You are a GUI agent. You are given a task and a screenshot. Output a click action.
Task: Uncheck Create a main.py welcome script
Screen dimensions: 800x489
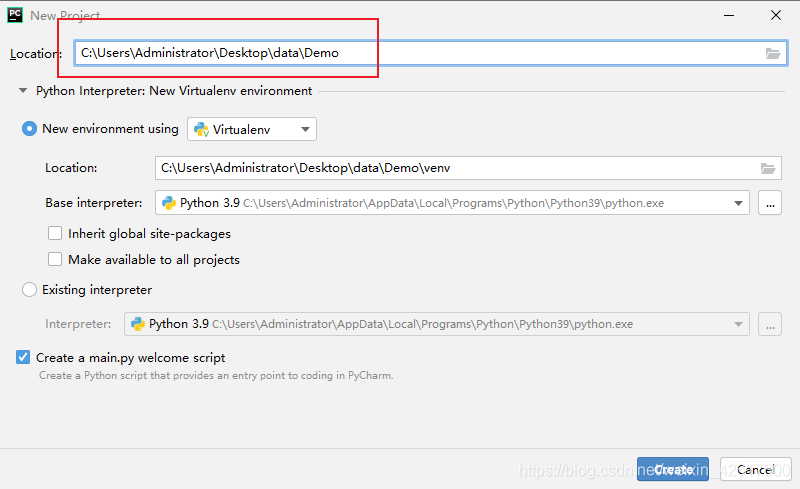[x=23, y=357]
